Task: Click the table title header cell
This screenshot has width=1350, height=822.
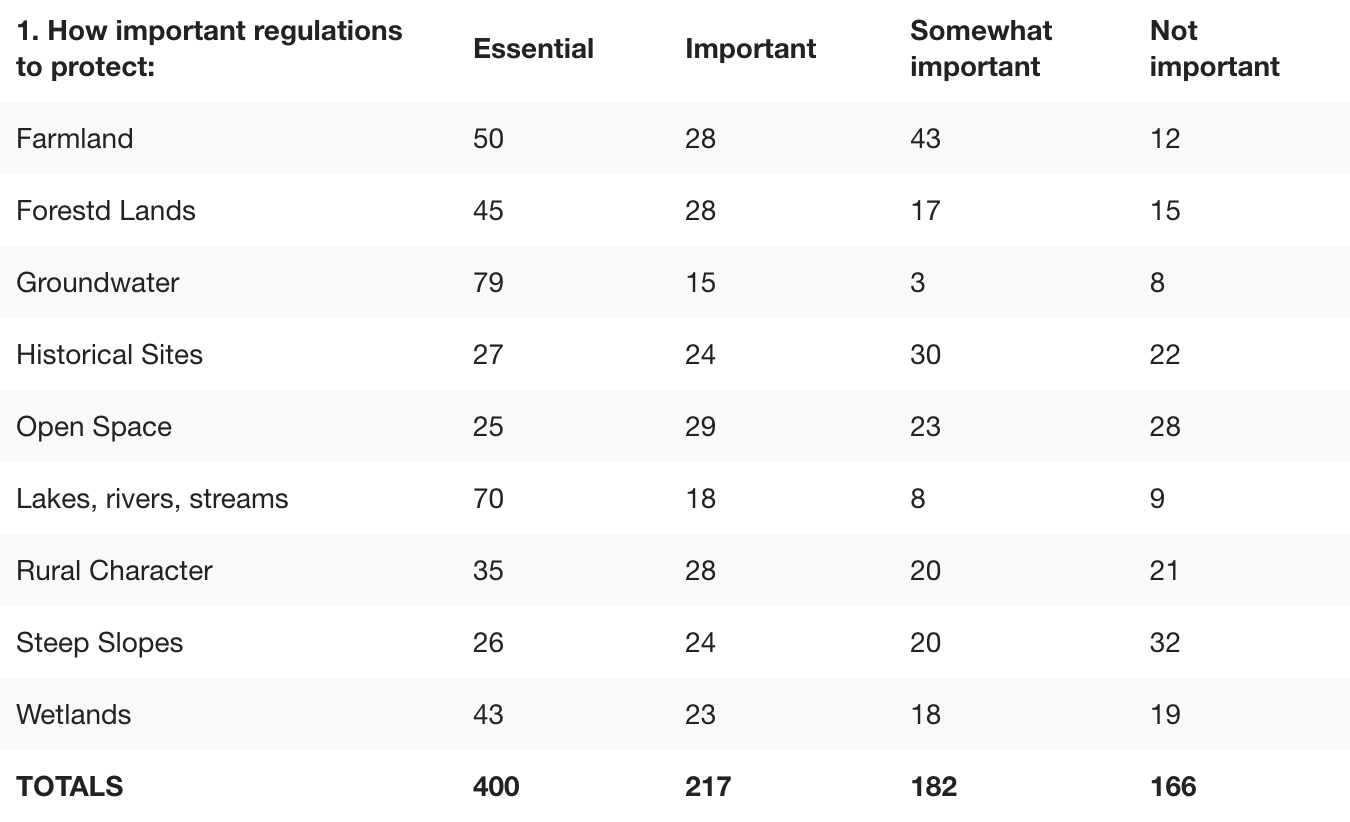Action: (x=210, y=49)
